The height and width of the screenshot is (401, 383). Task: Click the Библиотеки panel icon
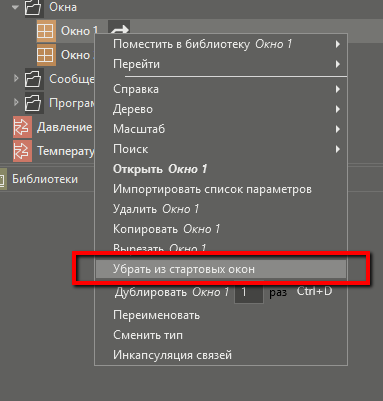point(2,179)
